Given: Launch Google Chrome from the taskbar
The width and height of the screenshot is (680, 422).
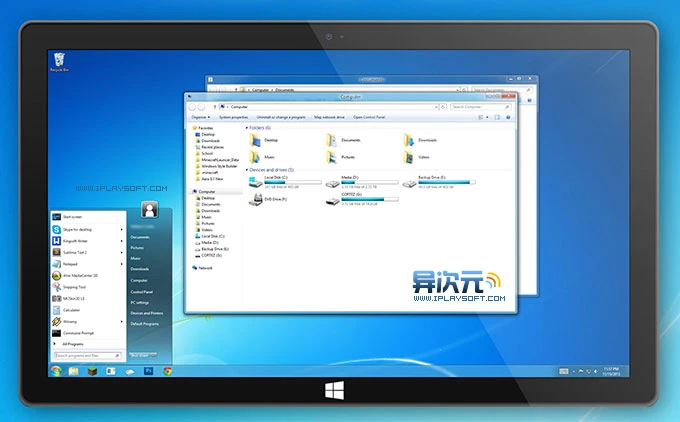Looking at the screenshot, I should pos(167,371).
